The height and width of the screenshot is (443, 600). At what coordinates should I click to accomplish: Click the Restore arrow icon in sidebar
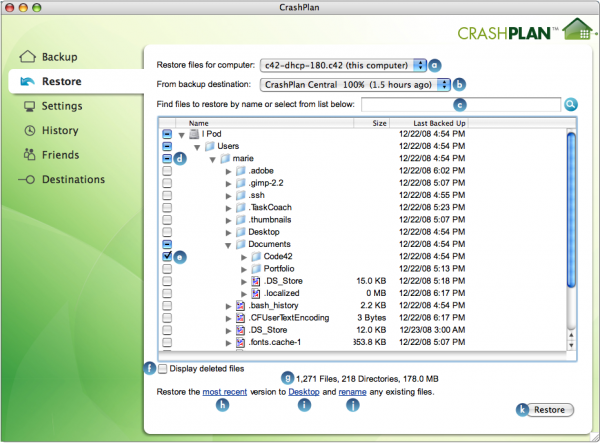coord(28,81)
